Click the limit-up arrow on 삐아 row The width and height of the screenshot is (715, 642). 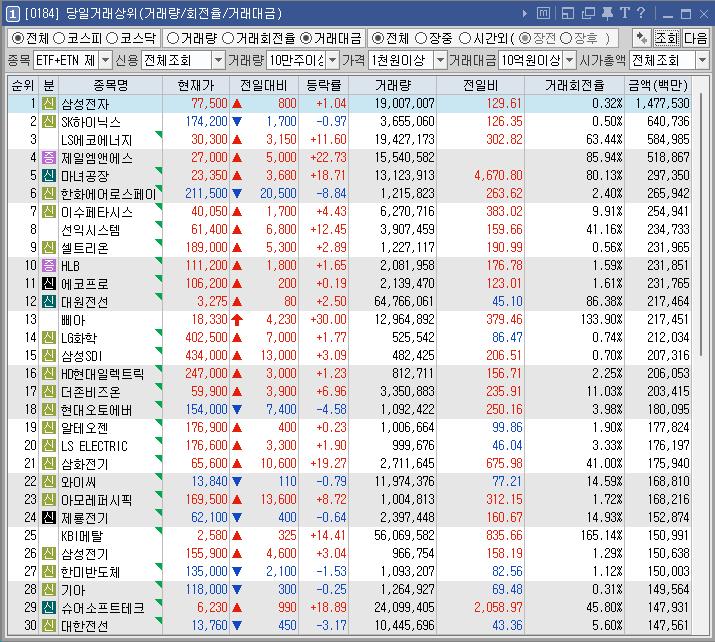(237, 320)
